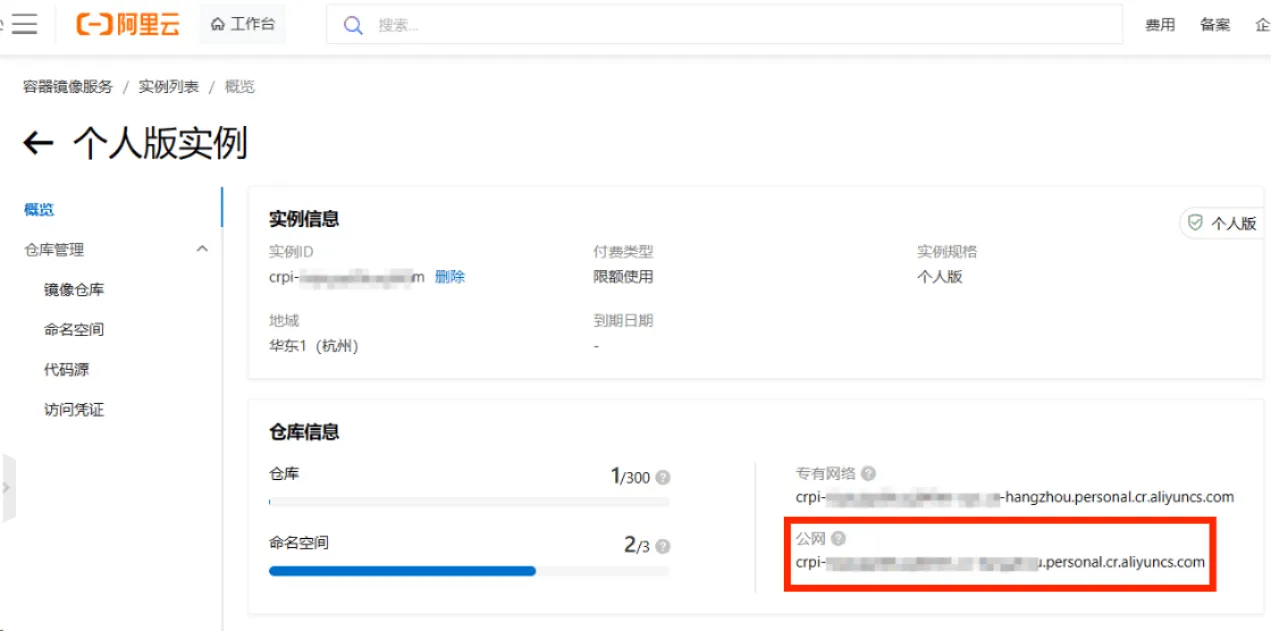
Task: Focus the 搜索 search field
Action: click(x=724, y=25)
